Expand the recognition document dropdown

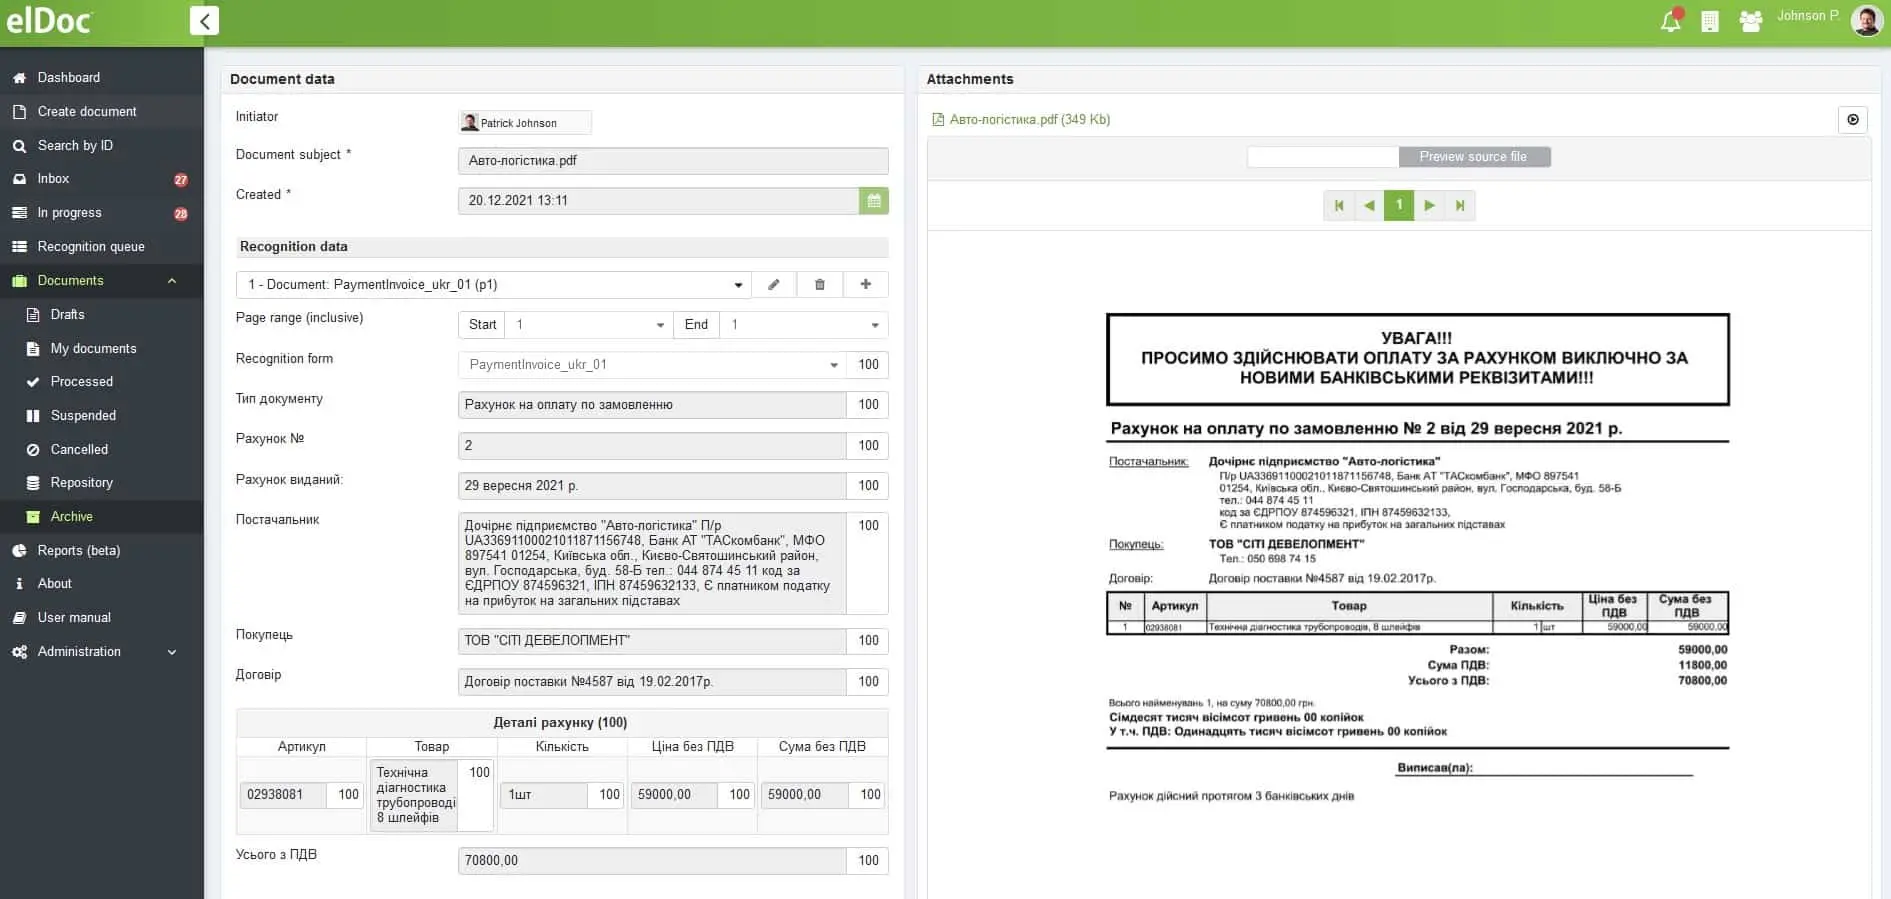tap(738, 285)
